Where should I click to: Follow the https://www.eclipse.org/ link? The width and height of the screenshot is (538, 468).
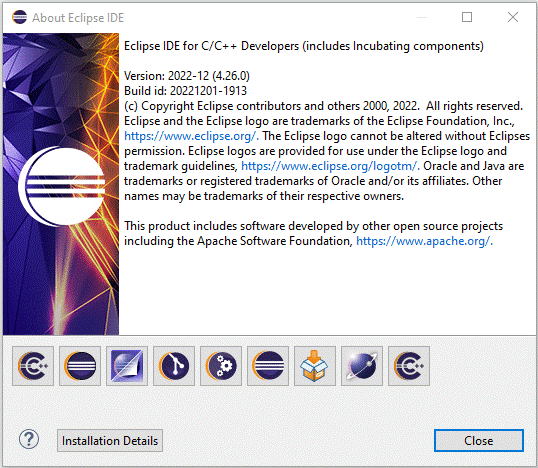191,136
